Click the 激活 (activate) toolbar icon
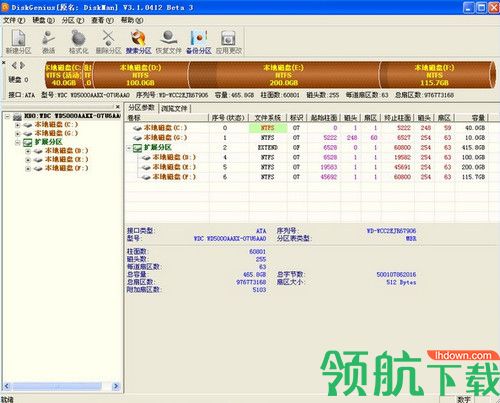500x403 pixels. click(x=49, y=42)
